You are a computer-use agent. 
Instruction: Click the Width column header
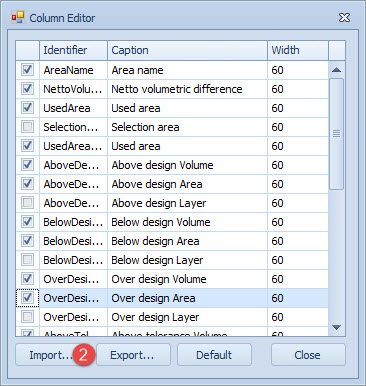(298, 50)
